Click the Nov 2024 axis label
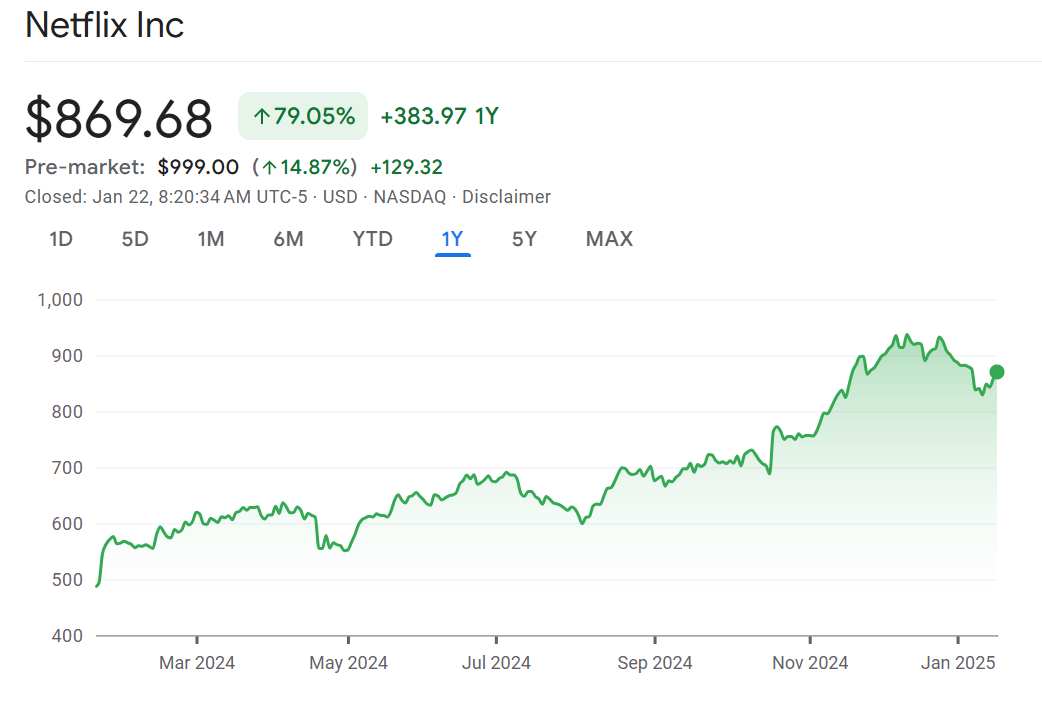The height and width of the screenshot is (705, 1042). [810, 663]
